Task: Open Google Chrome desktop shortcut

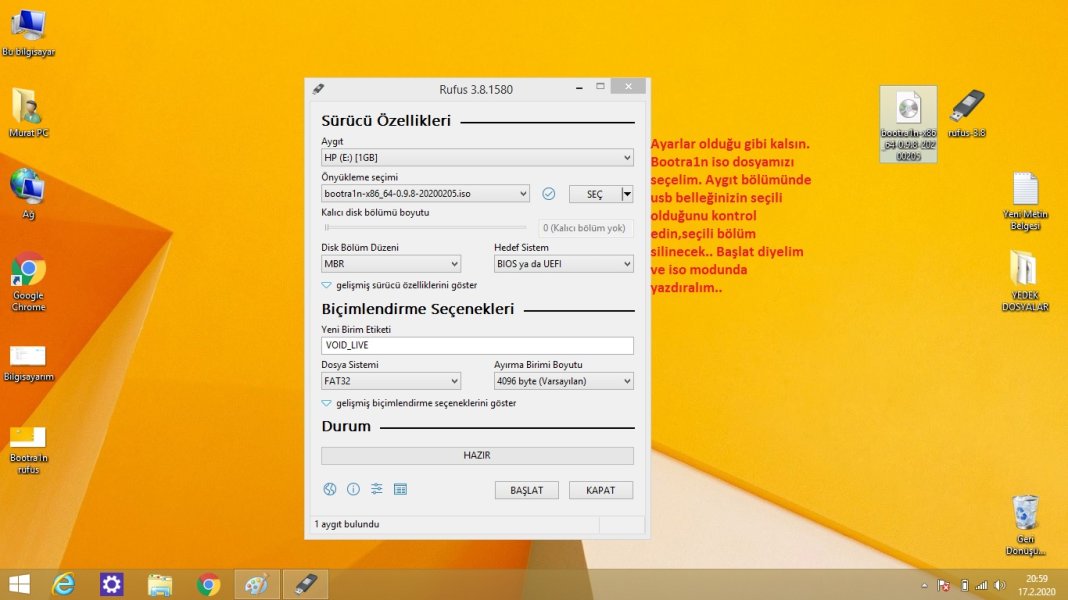Action: pyautogui.click(x=28, y=274)
